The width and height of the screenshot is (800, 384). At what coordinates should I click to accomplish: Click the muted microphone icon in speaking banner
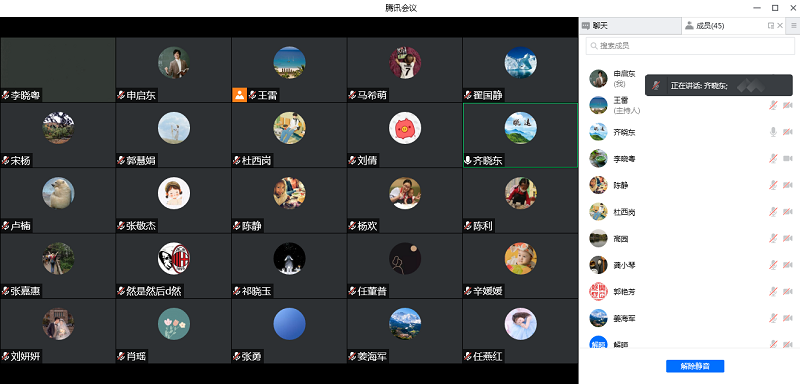point(657,86)
